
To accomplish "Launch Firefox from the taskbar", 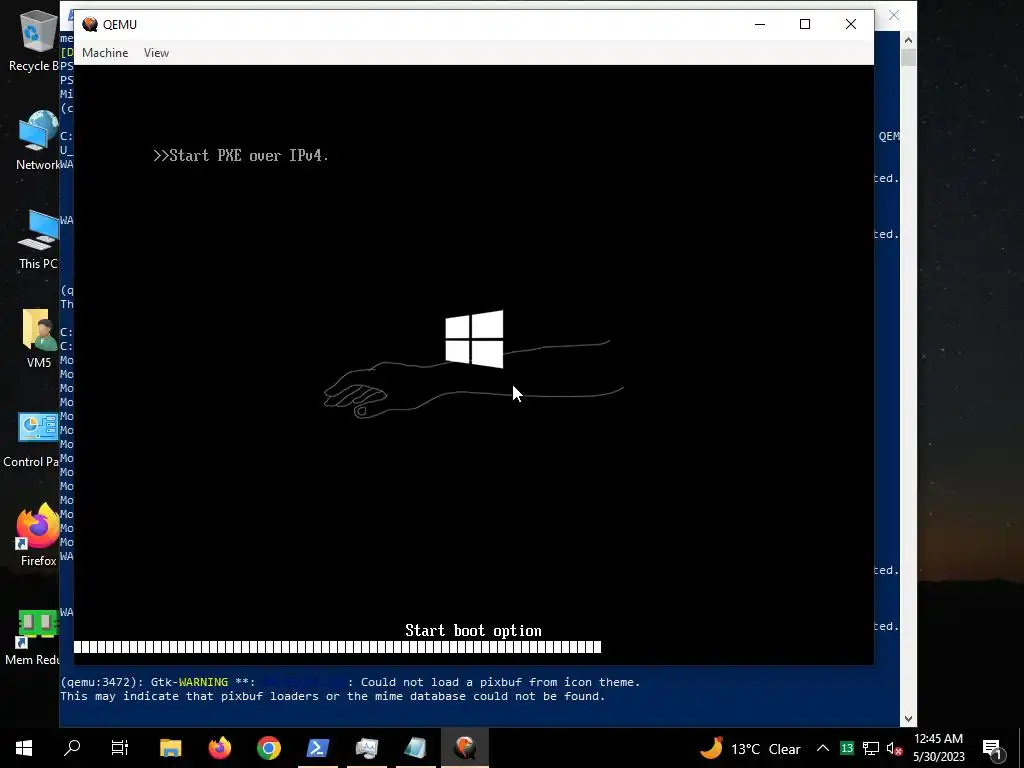I will coord(219,748).
